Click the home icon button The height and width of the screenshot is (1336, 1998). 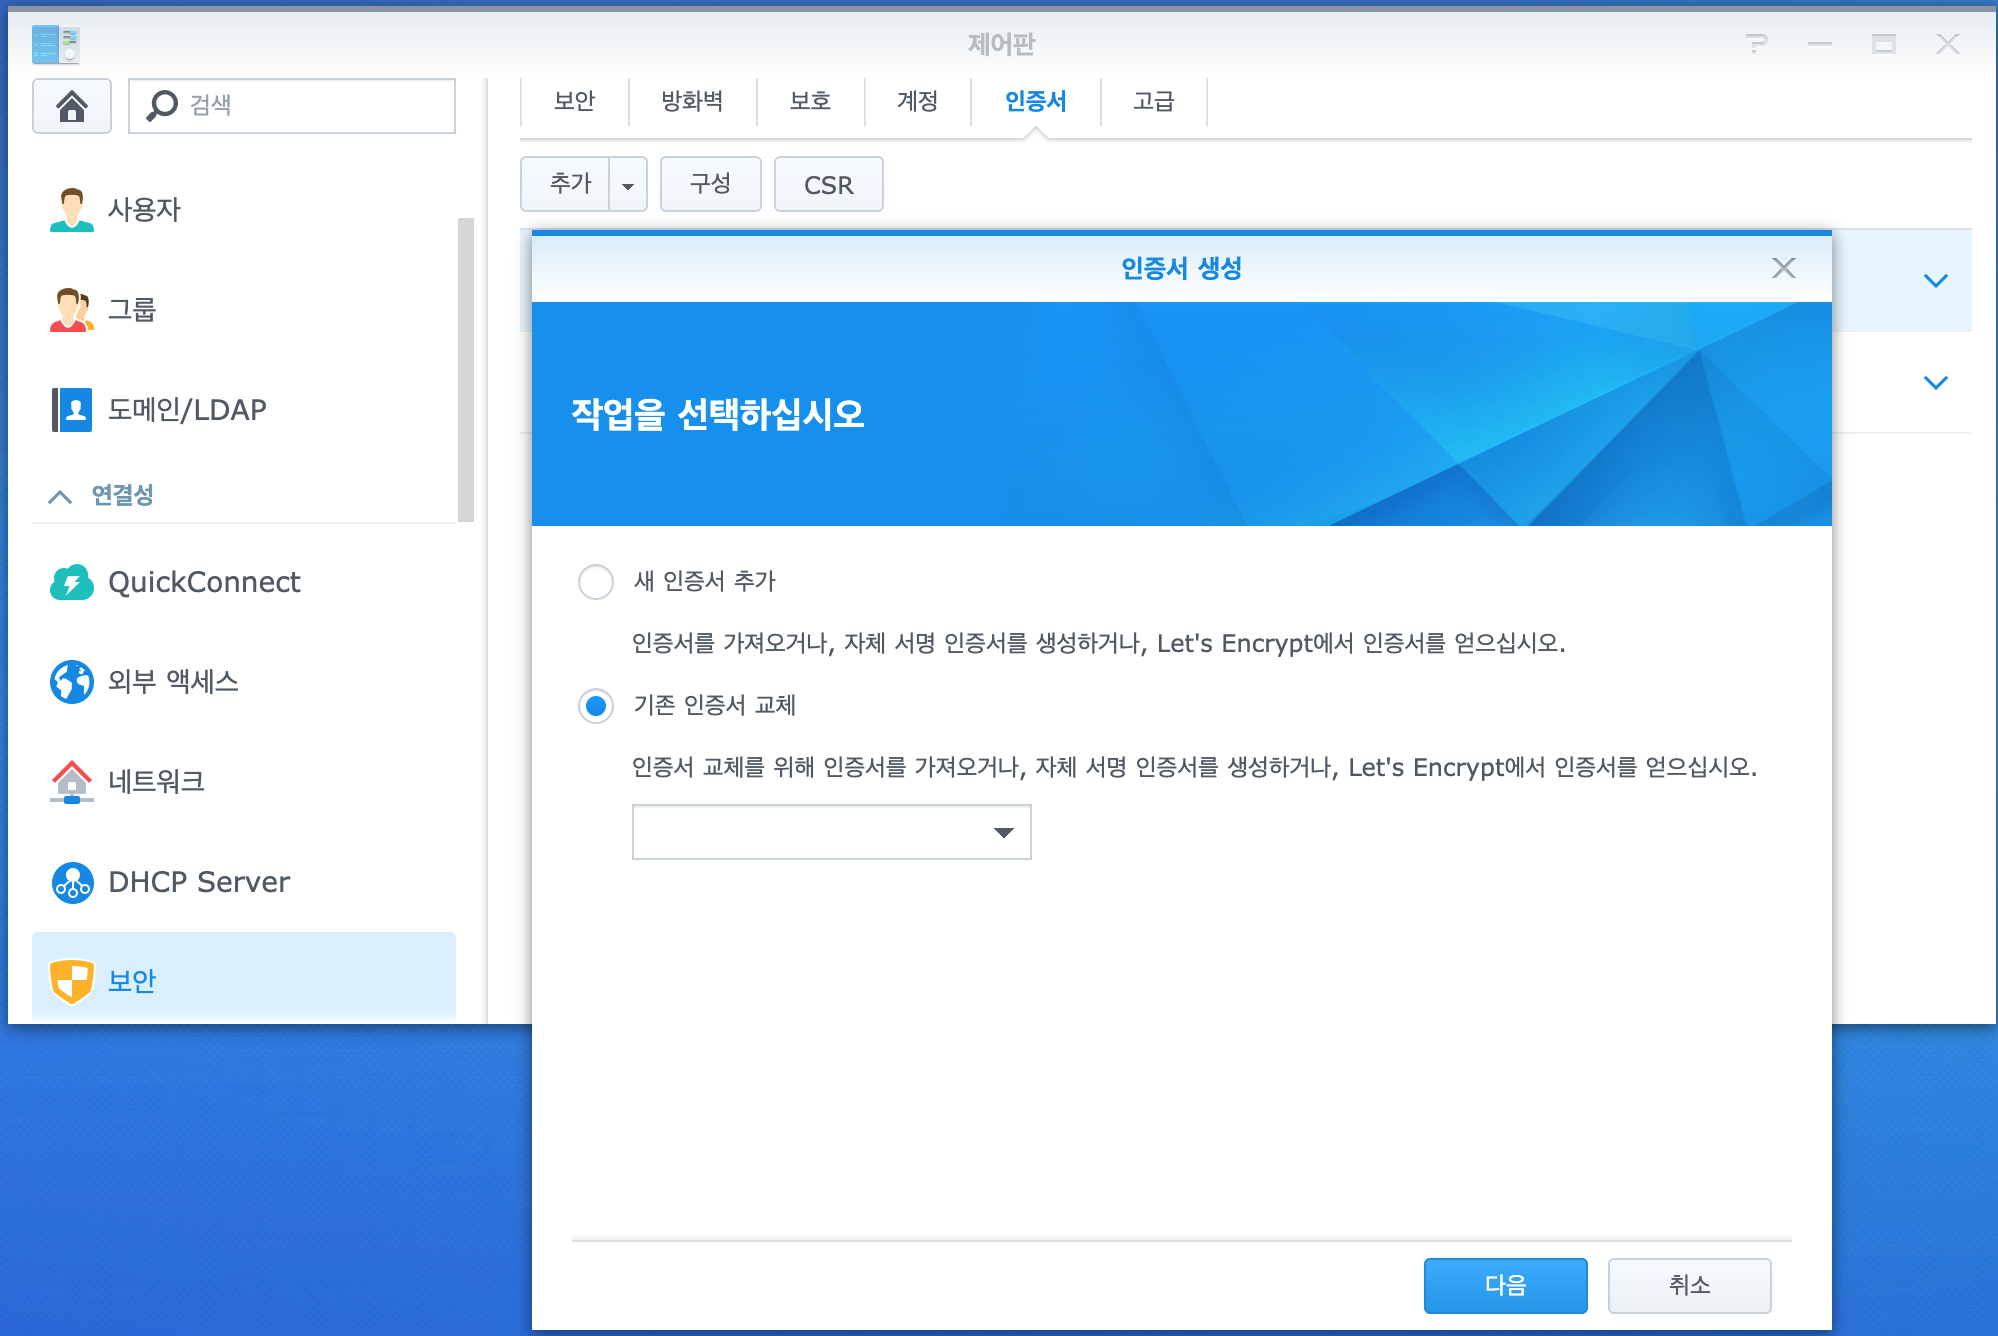[71, 106]
